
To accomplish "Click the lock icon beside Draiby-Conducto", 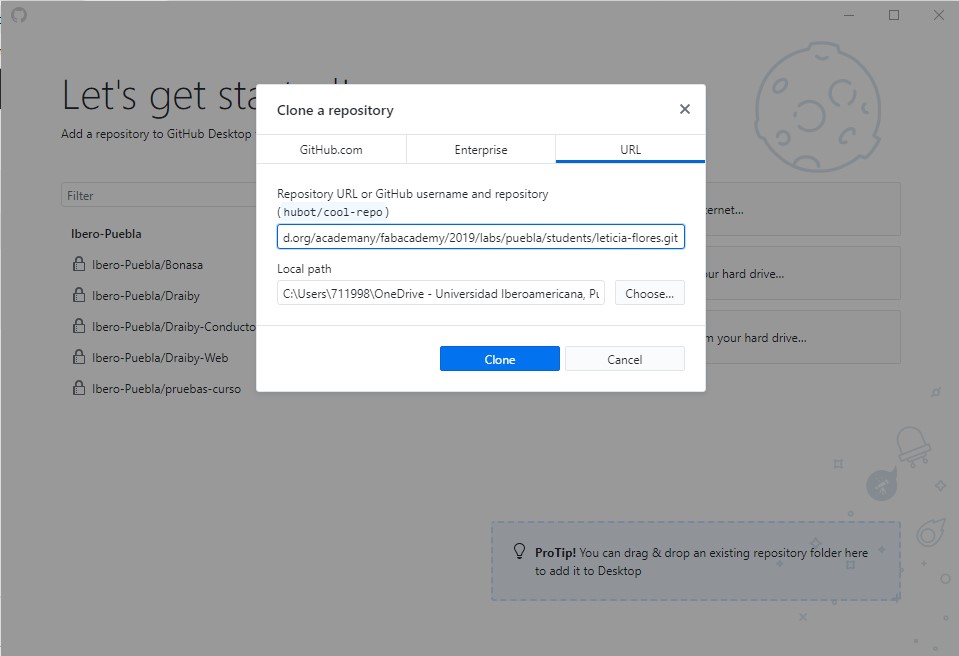I will (79, 326).
